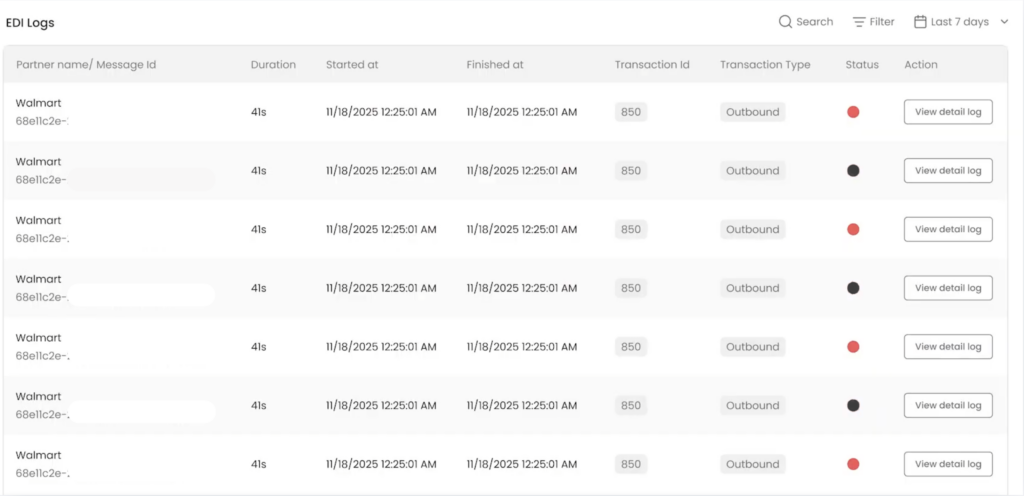Click the black status dot in fourth row
The width and height of the screenshot is (1024, 496).
(853, 288)
